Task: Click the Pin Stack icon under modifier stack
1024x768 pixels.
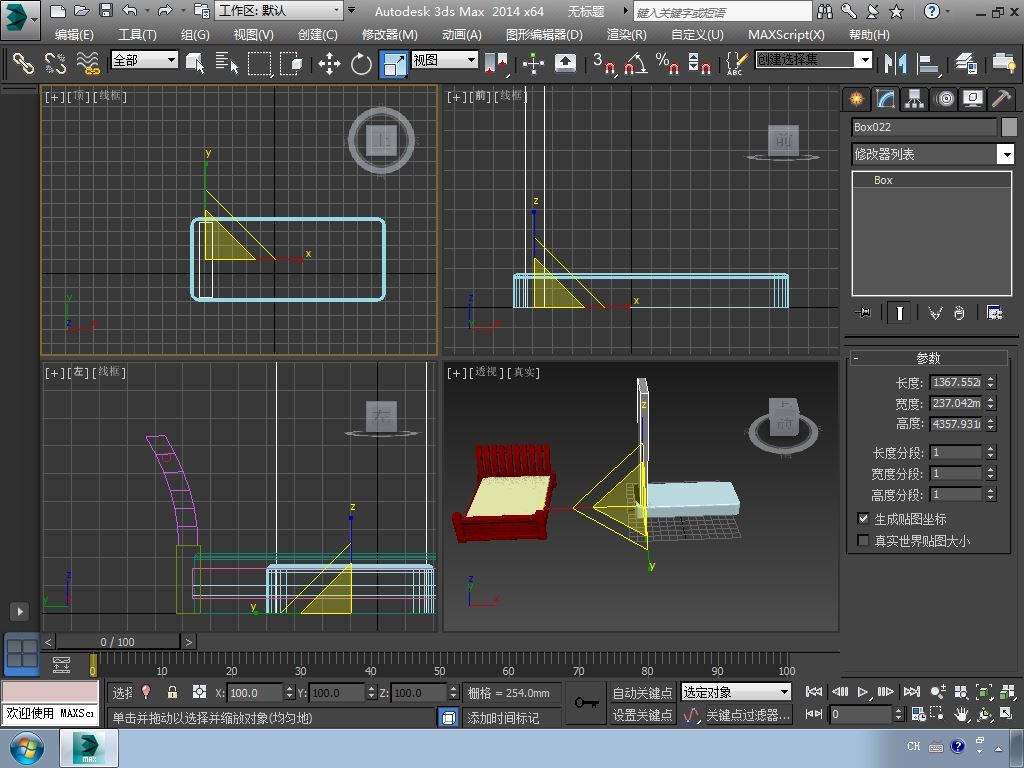Action: (x=864, y=313)
